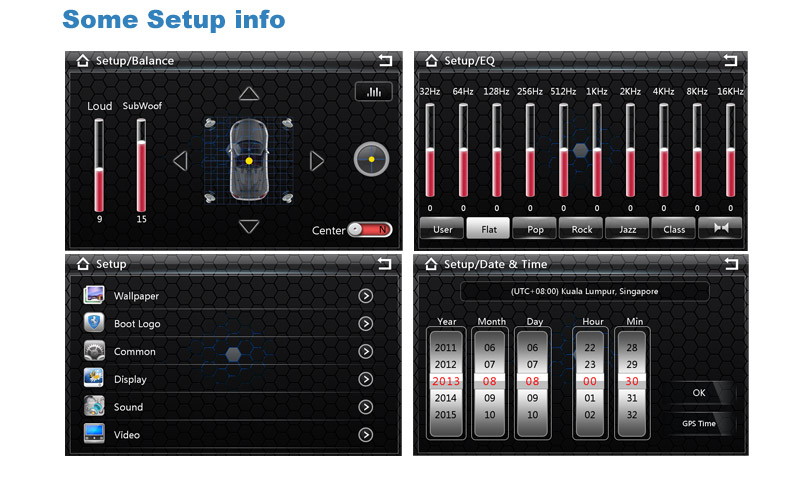Pick year 2014 in the Year wheel
Viewport: 800px width, 493px height.
coord(445,398)
